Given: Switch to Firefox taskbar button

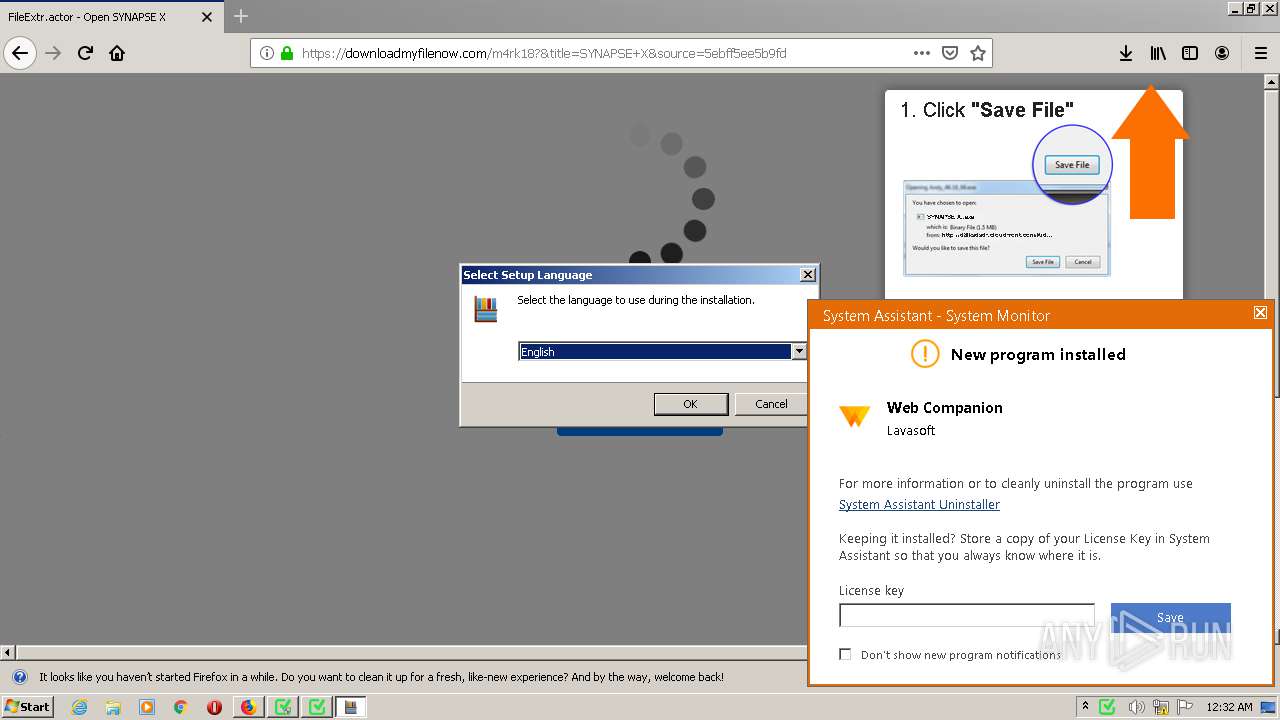Looking at the screenshot, I should pos(249,707).
